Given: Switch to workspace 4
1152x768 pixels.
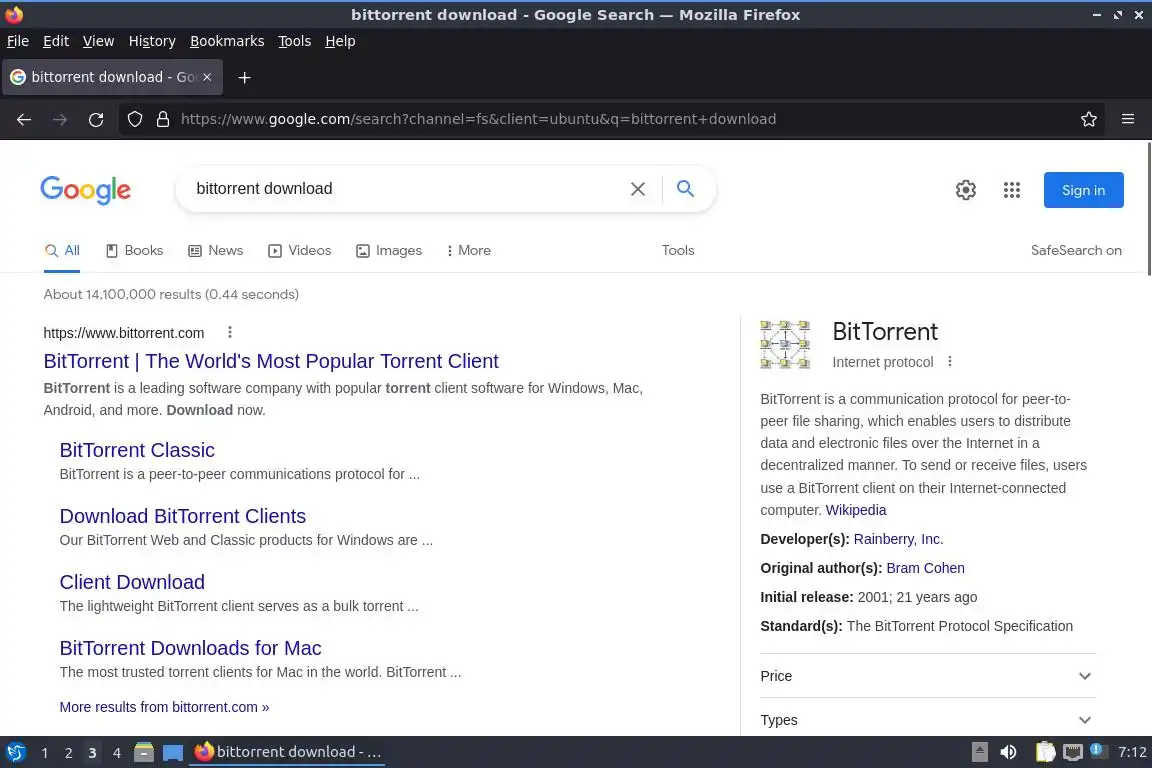Looking at the screenshot, I should tap(117, 753).
